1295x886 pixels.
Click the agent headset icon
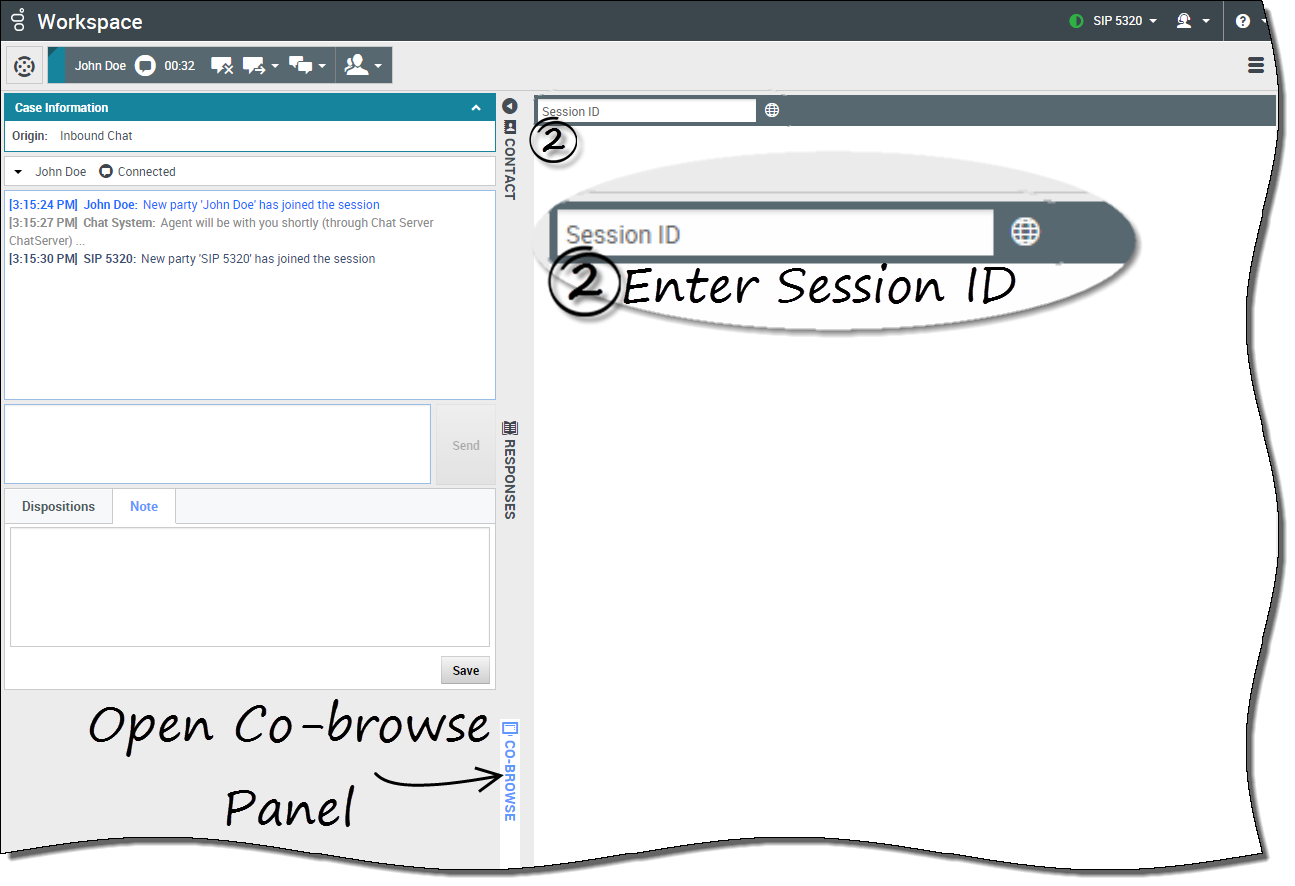click(1184, 21)
